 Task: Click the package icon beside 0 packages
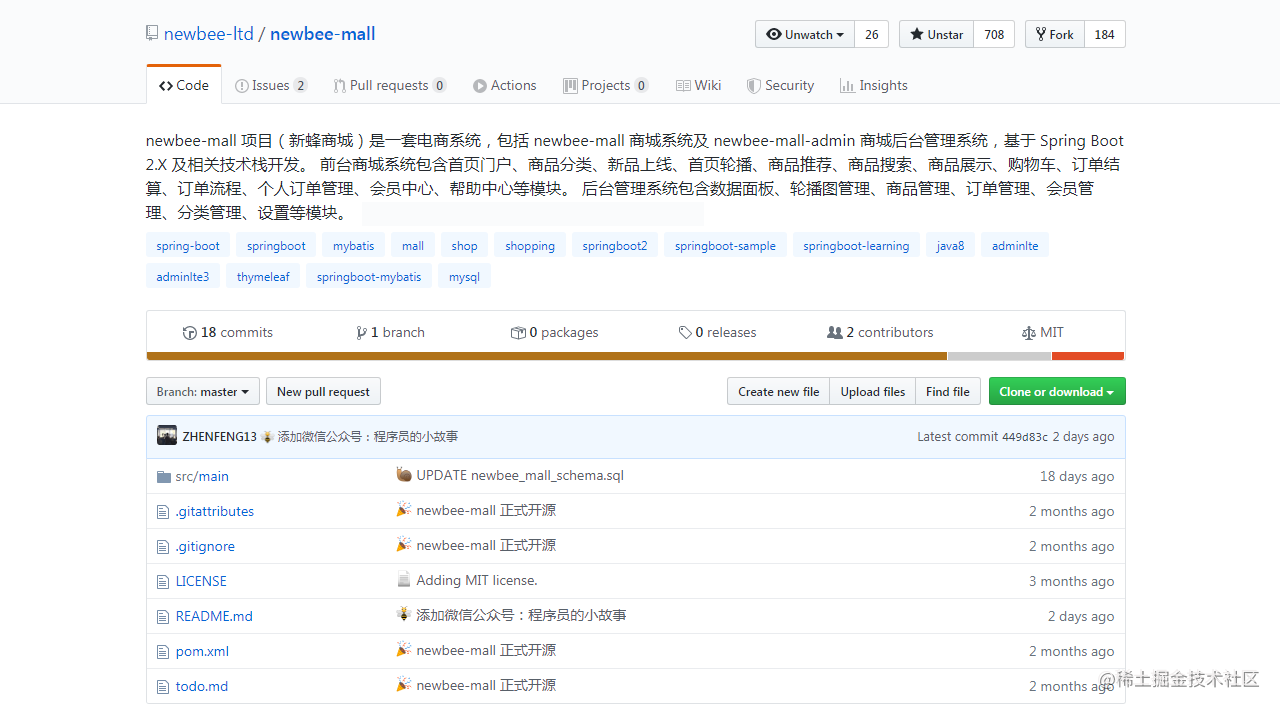click(518, 333)
